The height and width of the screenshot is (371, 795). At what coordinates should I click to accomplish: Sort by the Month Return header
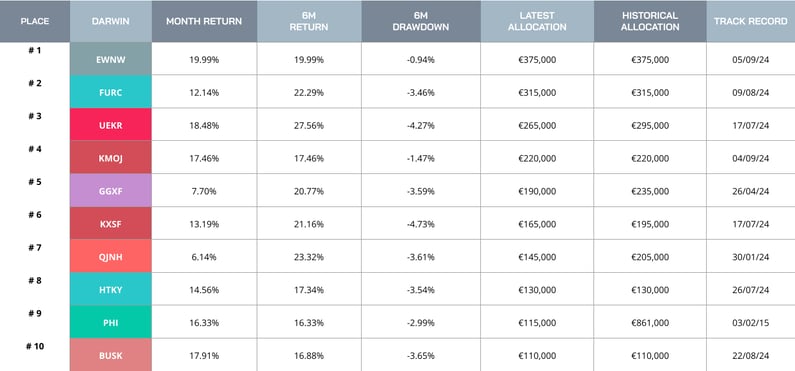coord(204,21)
